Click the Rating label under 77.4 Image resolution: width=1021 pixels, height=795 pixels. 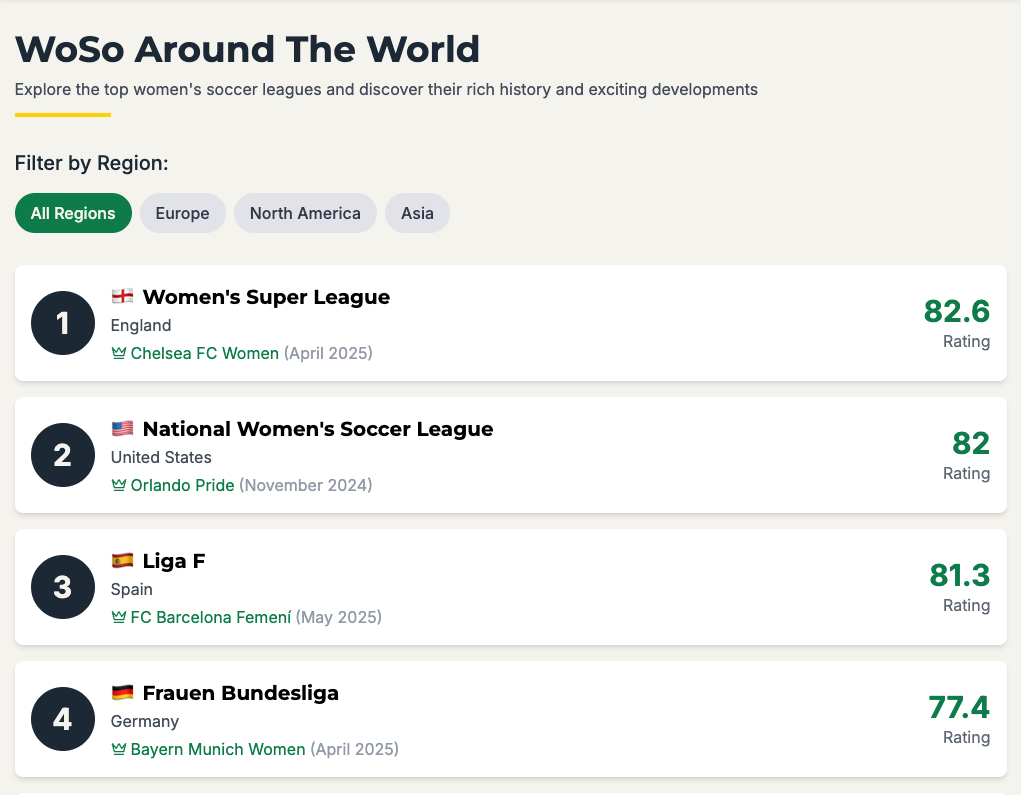(966, 738)
